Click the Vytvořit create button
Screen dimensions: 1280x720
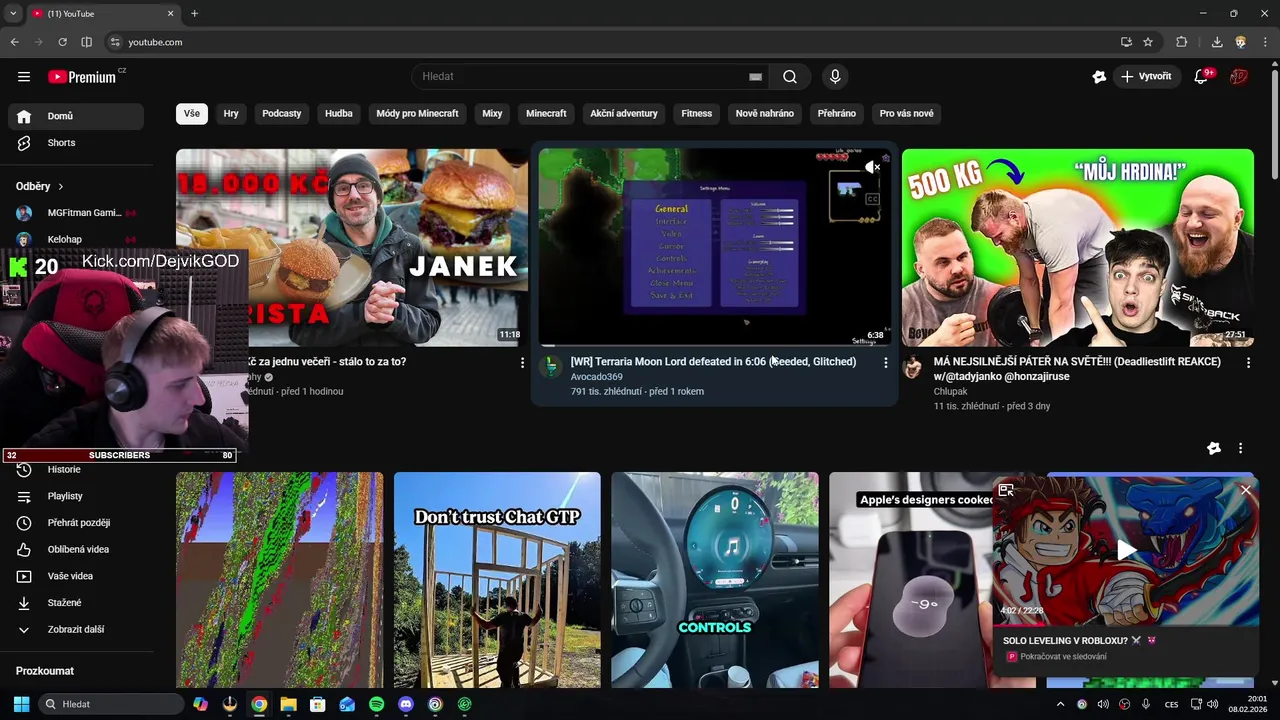(1146, 77)
